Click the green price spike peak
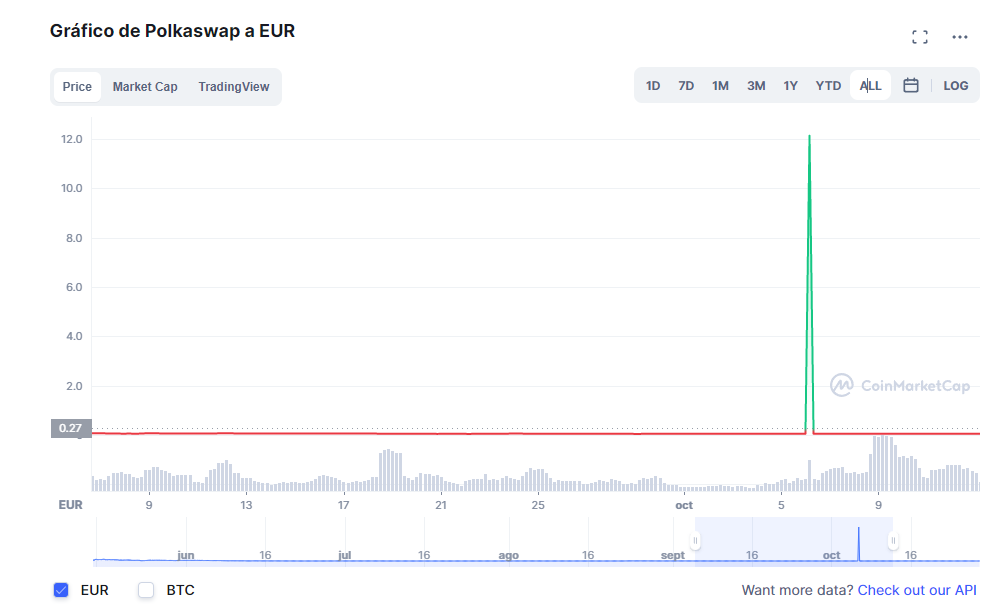The height and width of the screenshot is (611, 1000). tap(809, 137)
